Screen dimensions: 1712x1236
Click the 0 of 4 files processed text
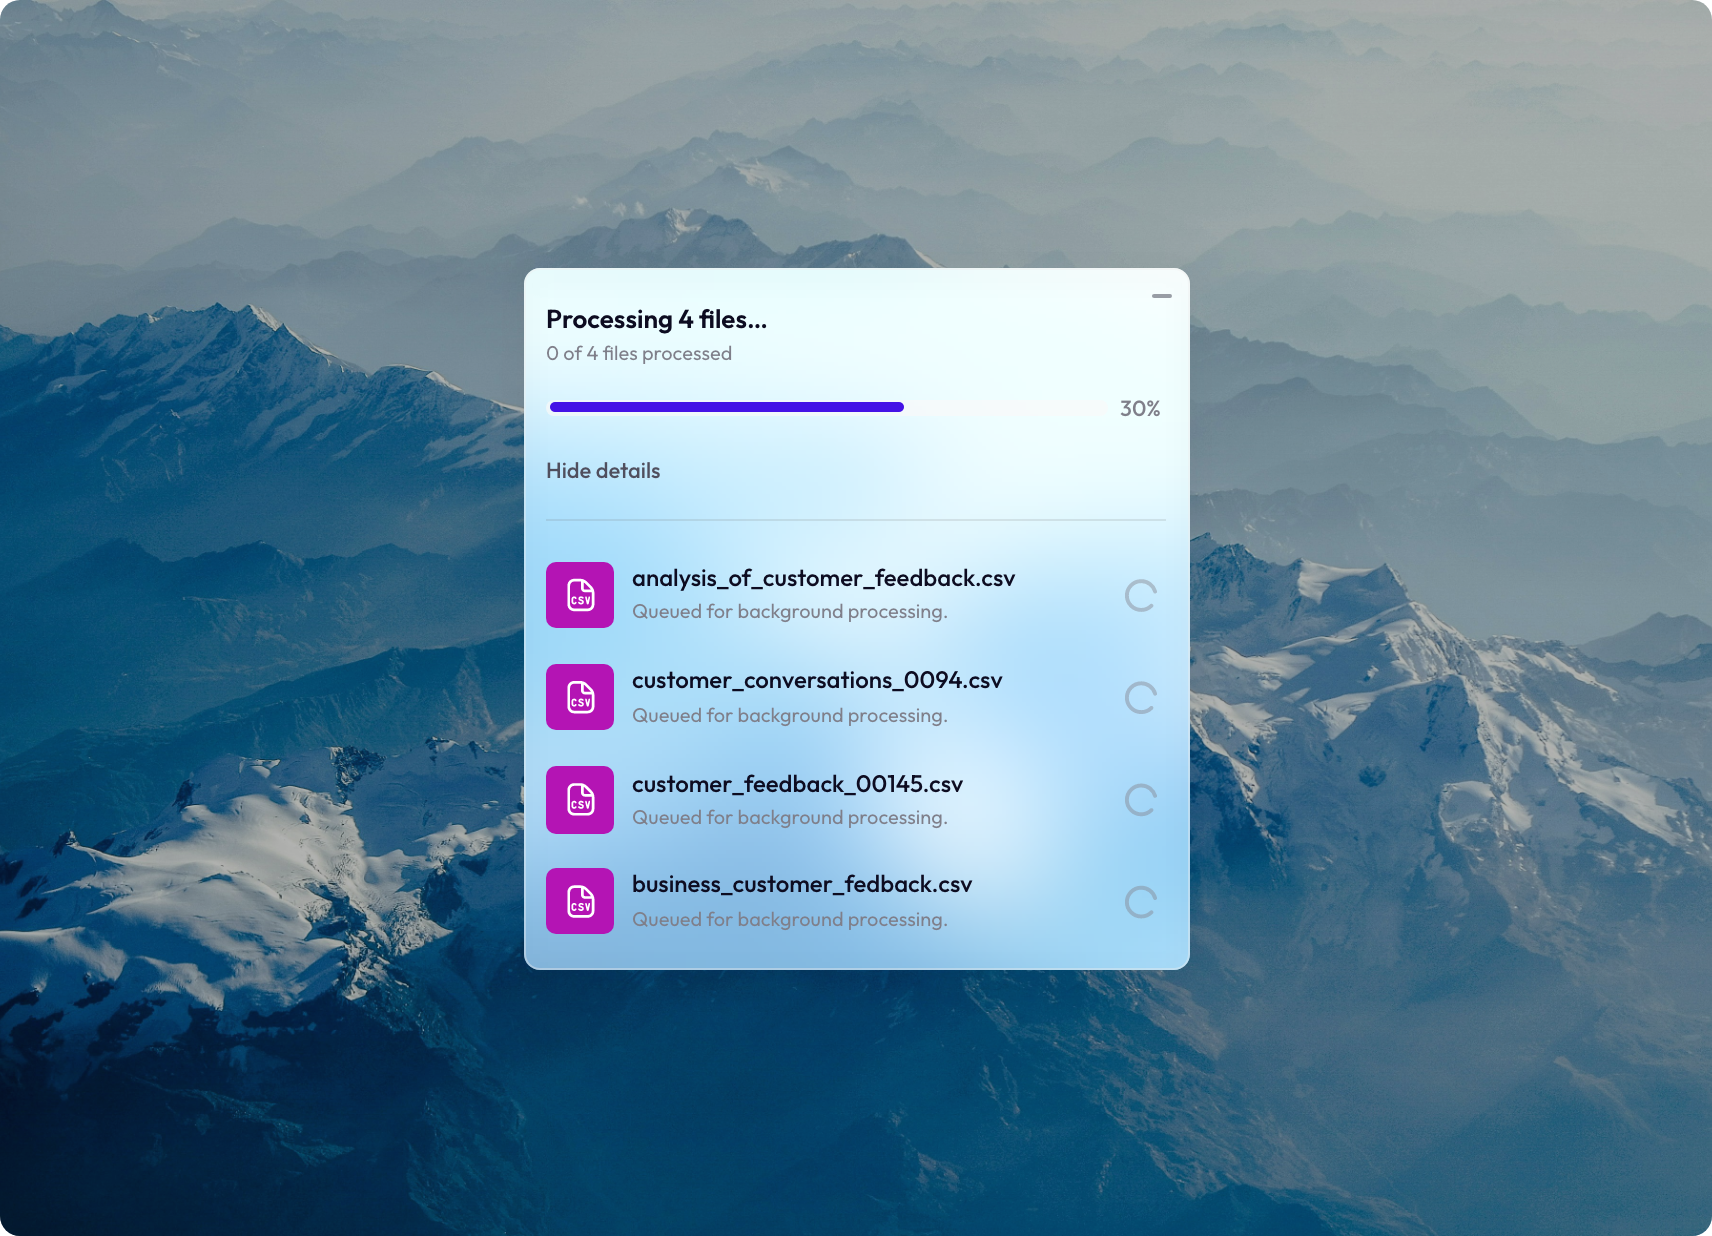pyautogui.click(x=639, y=353)
